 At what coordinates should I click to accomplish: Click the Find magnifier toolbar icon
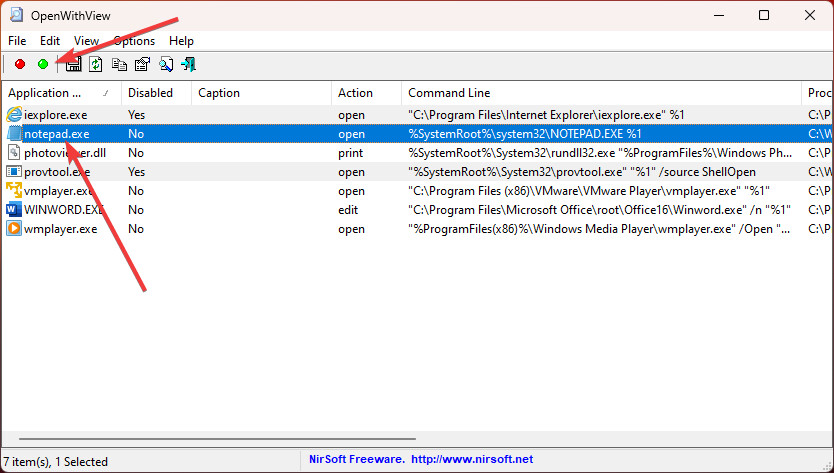[x=165, y=65]
